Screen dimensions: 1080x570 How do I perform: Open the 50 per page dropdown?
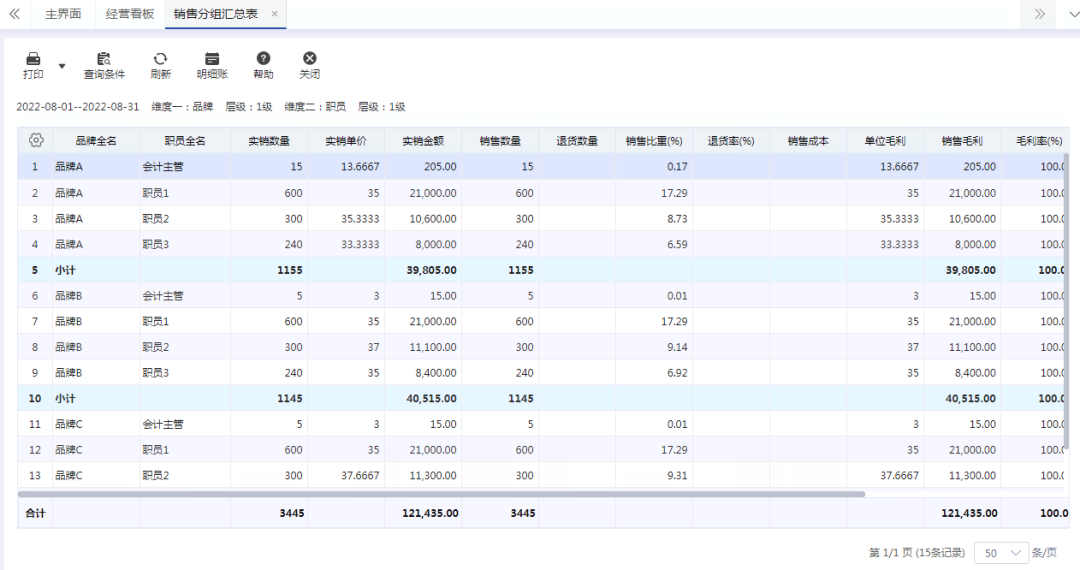point(1003,553)
